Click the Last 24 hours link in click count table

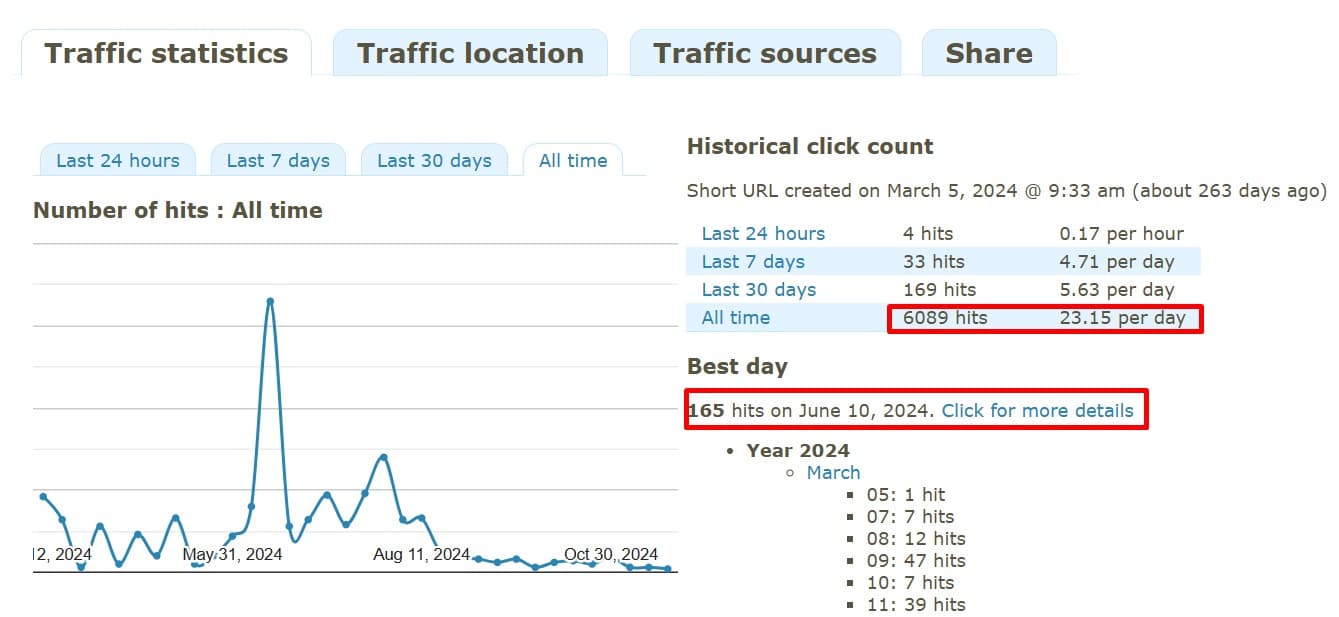(763, 234)
